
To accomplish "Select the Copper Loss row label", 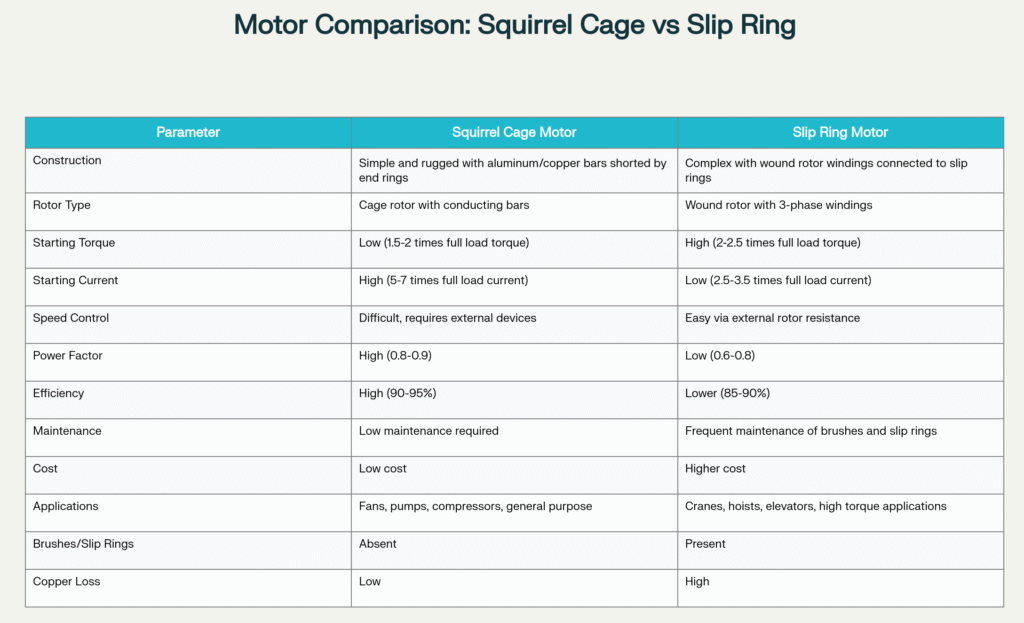I will coord(66,581).
